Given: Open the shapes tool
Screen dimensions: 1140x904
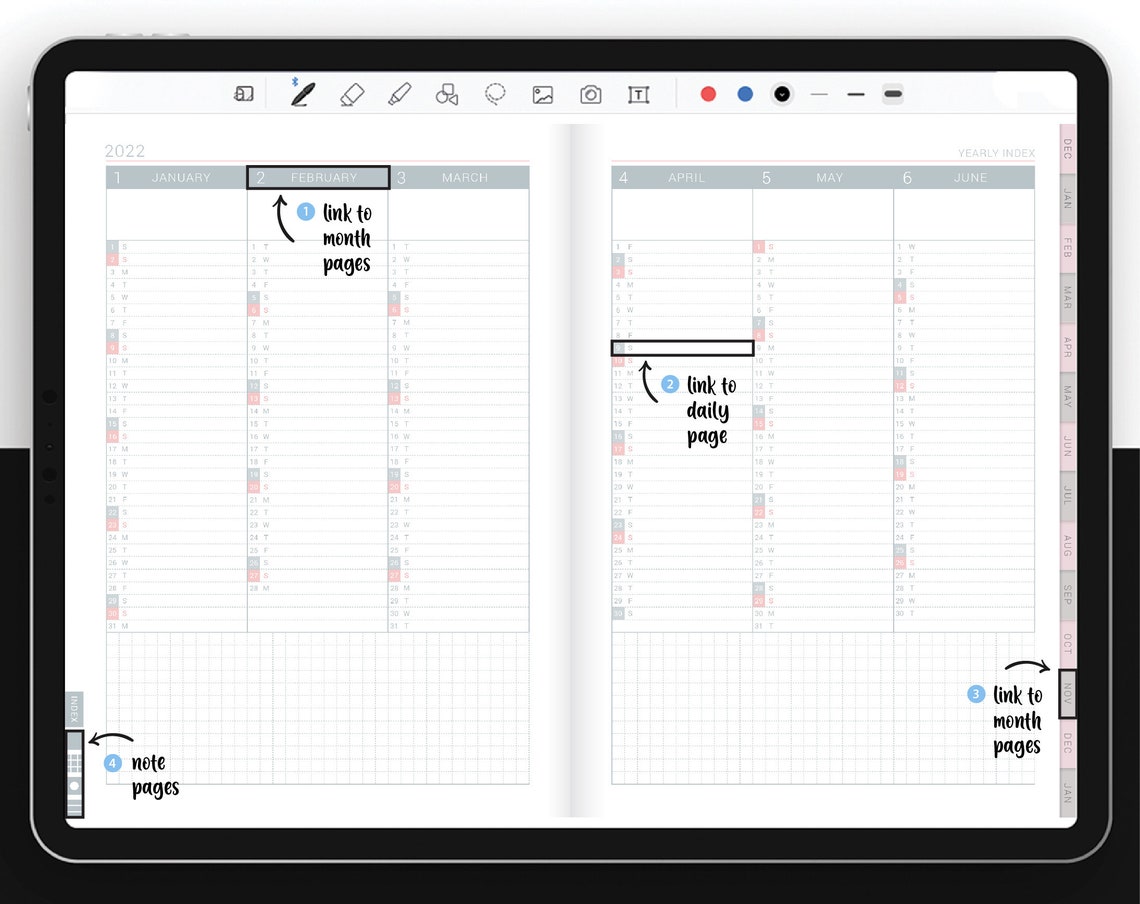Looking at the screenshot, I should [446, 93].
